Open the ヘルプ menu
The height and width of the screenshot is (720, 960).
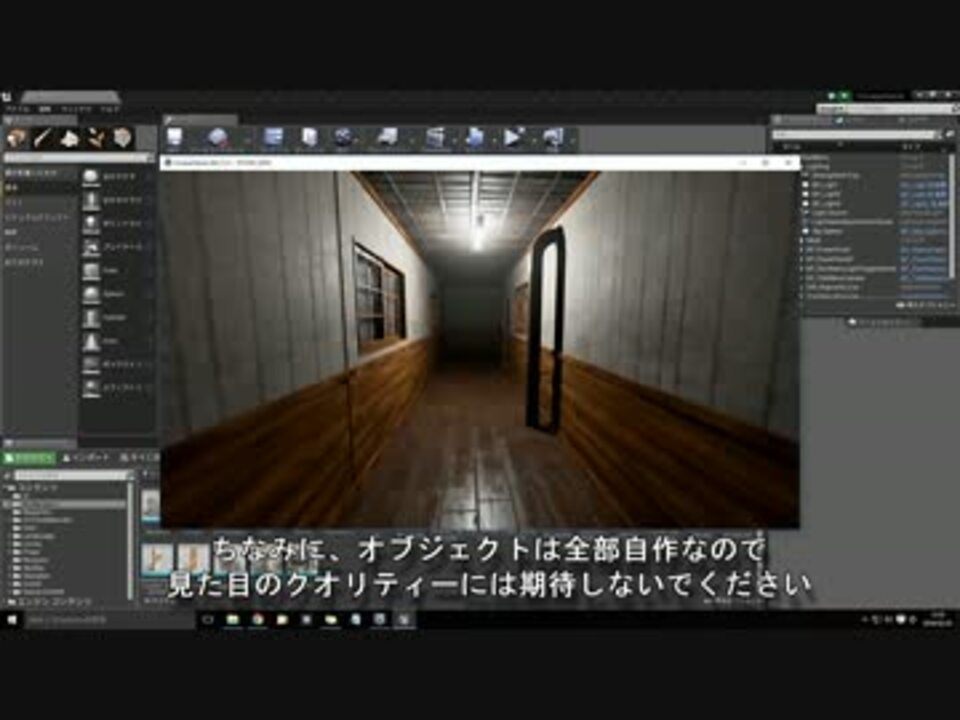click(x=110, y=109)
